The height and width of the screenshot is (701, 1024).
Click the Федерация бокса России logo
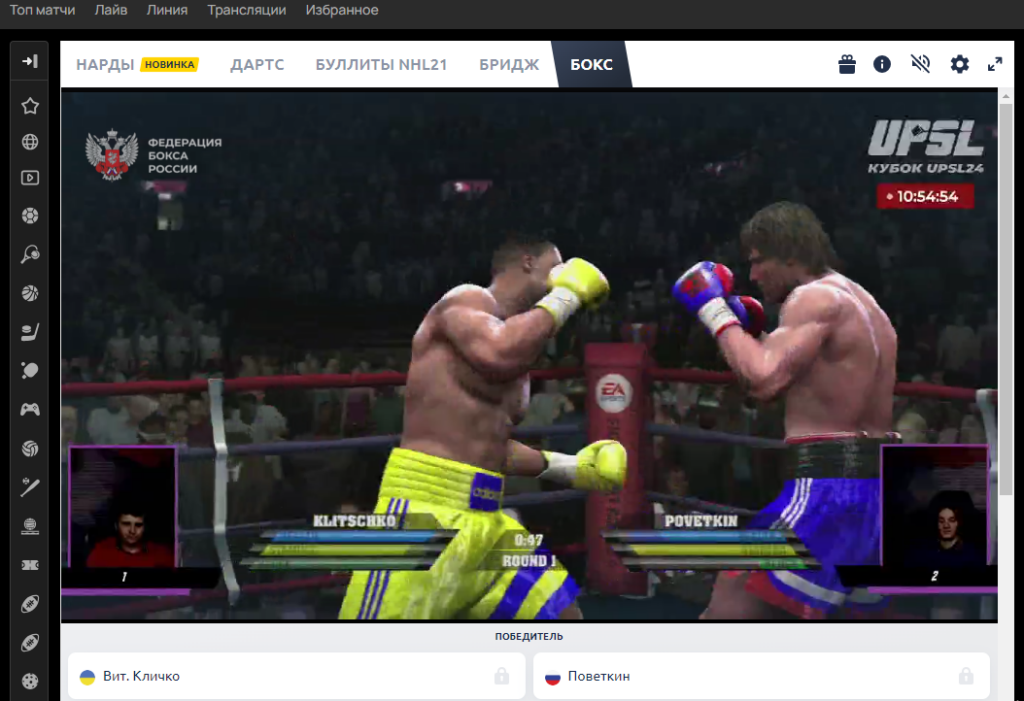pyautogui.click(x=154, y=155)
